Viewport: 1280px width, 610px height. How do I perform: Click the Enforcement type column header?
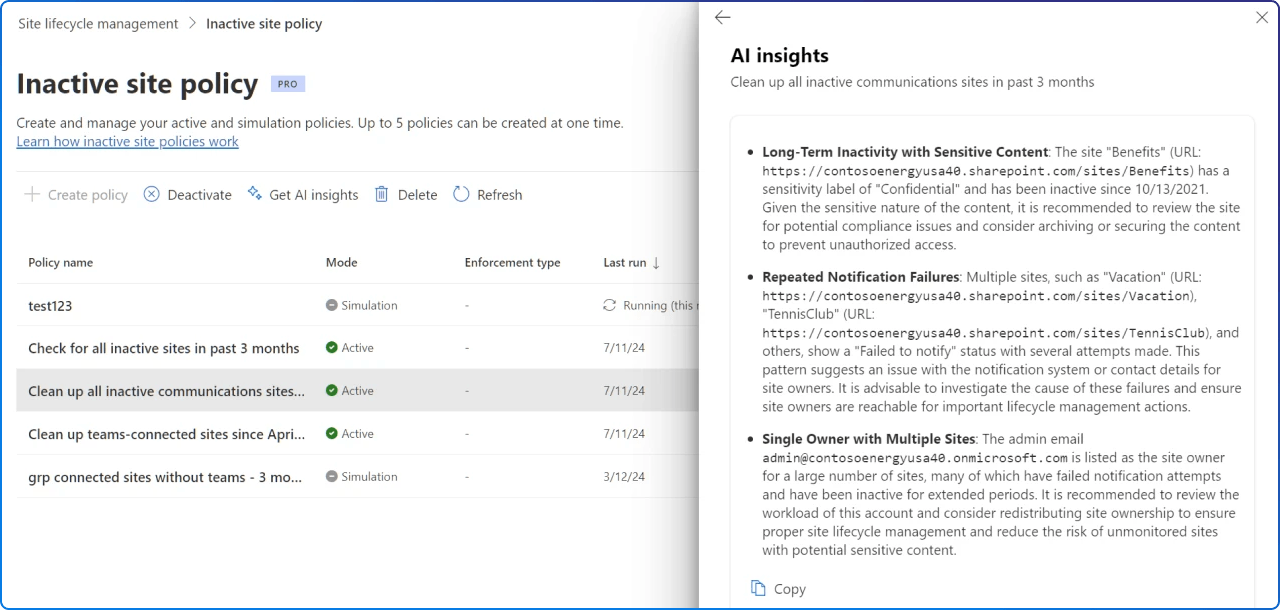click(x=512, y=262)
